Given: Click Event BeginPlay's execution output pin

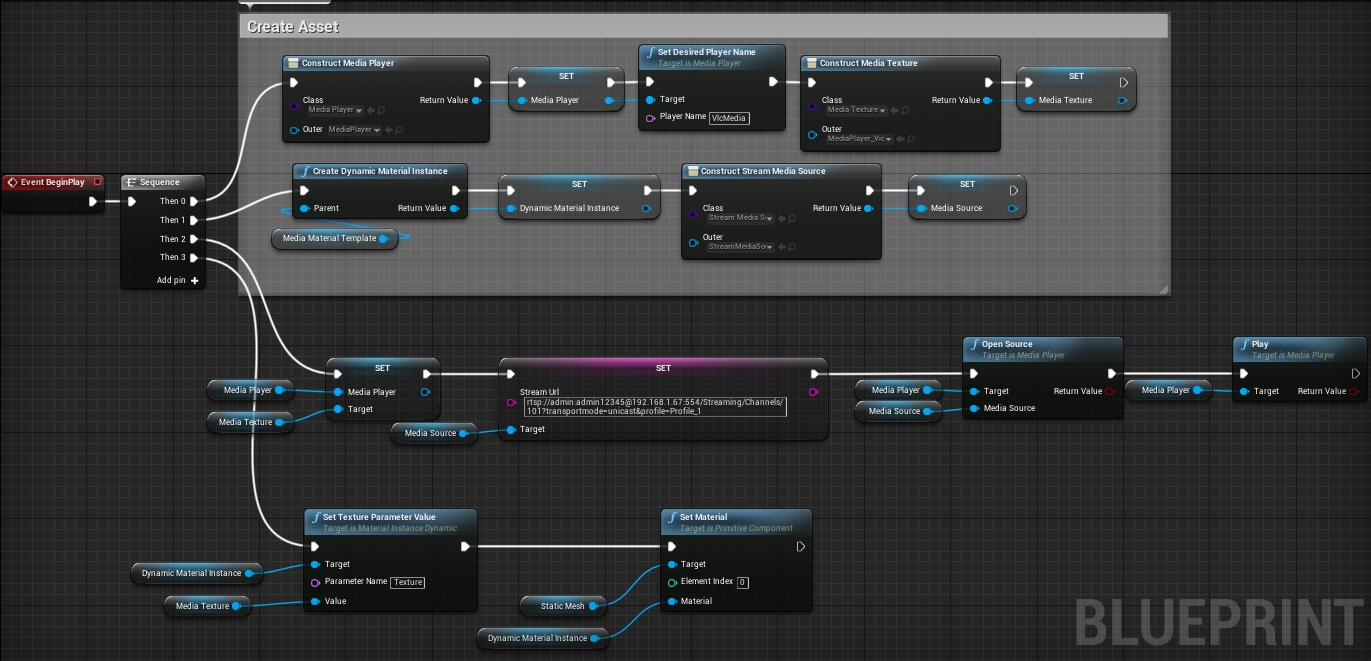Looking at the screenshot, I should tap(93, 200).
